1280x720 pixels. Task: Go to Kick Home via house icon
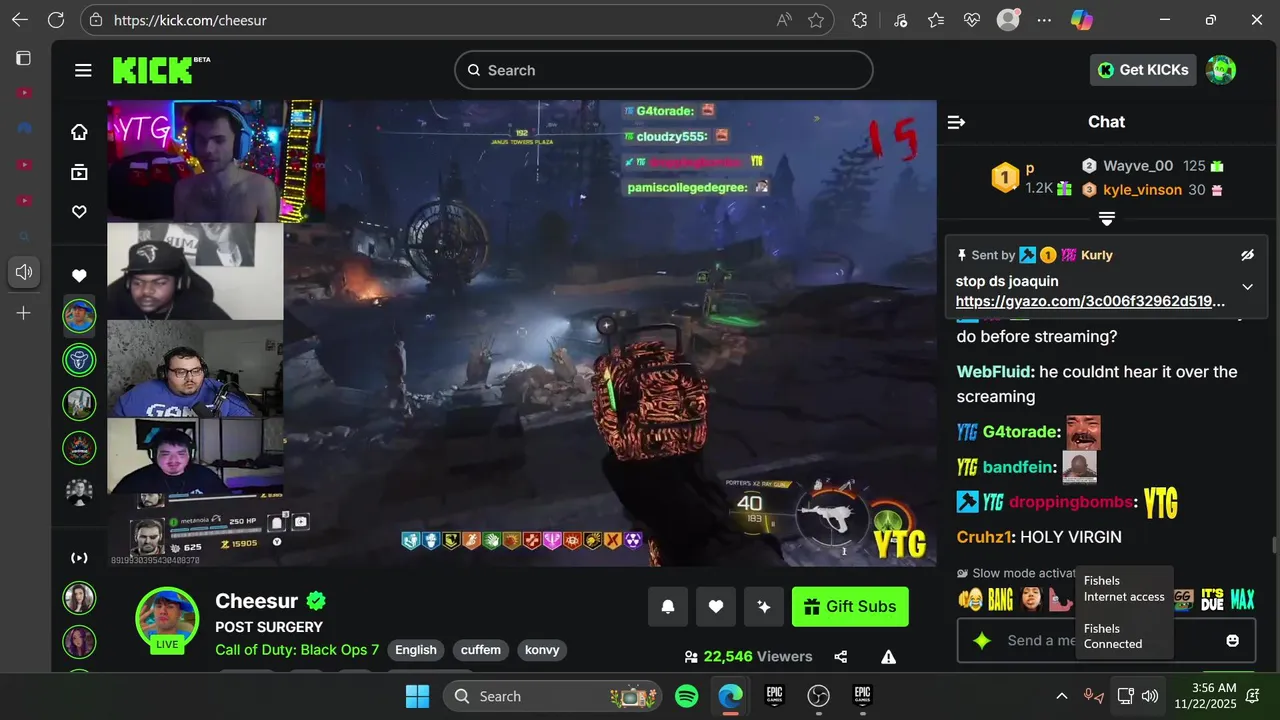pyautogui.click(x=79, y=132)
